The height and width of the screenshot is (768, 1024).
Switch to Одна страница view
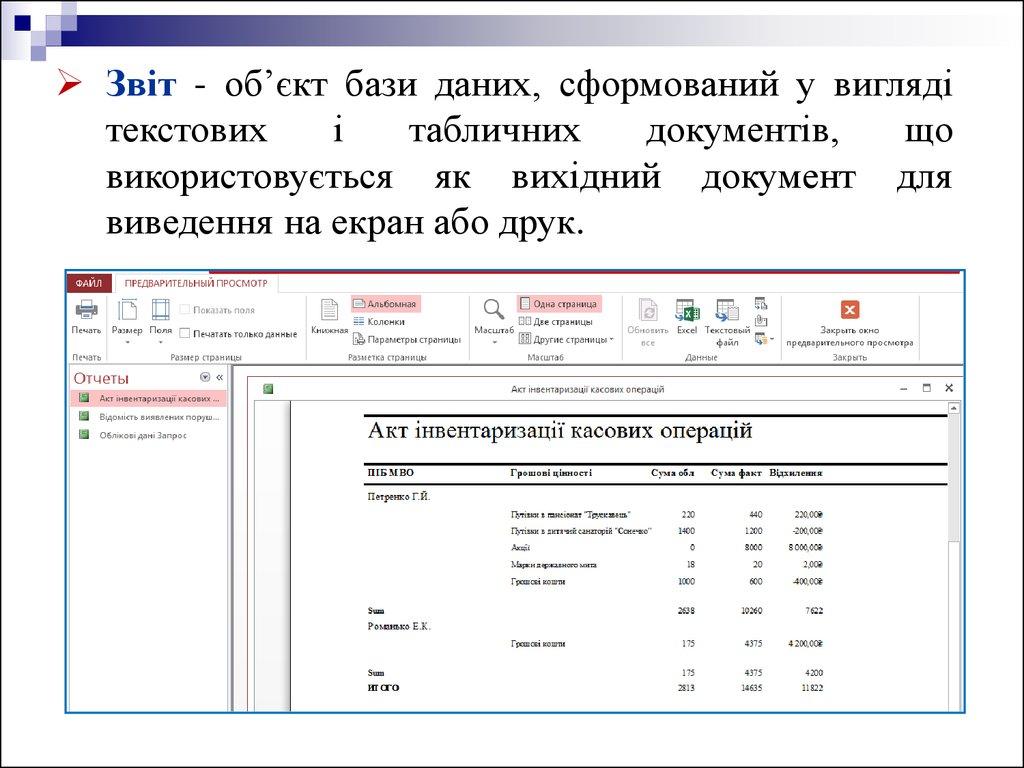tap(558, 303)
